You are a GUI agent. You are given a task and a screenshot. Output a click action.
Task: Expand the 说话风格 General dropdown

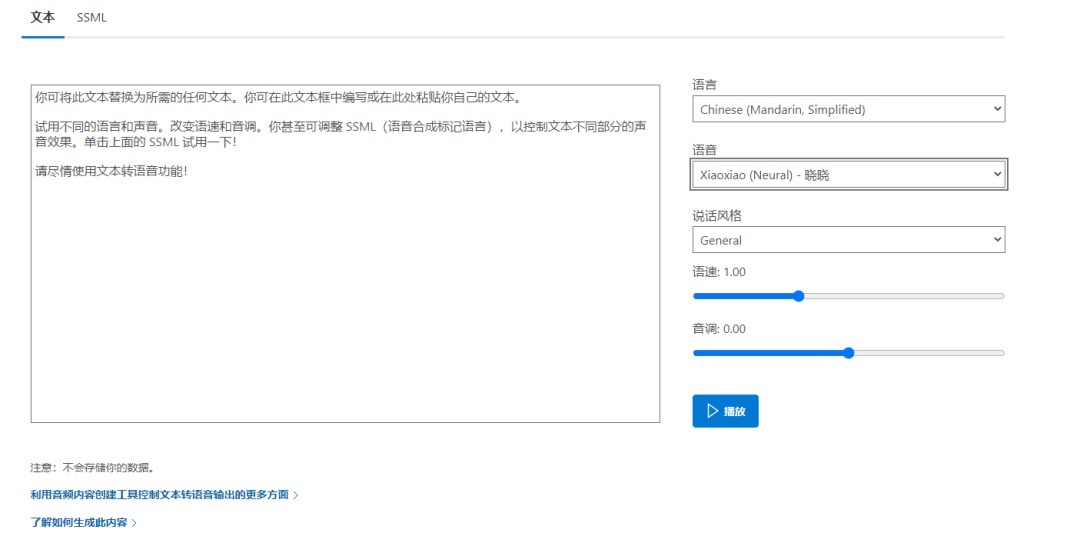pos(848,240)
